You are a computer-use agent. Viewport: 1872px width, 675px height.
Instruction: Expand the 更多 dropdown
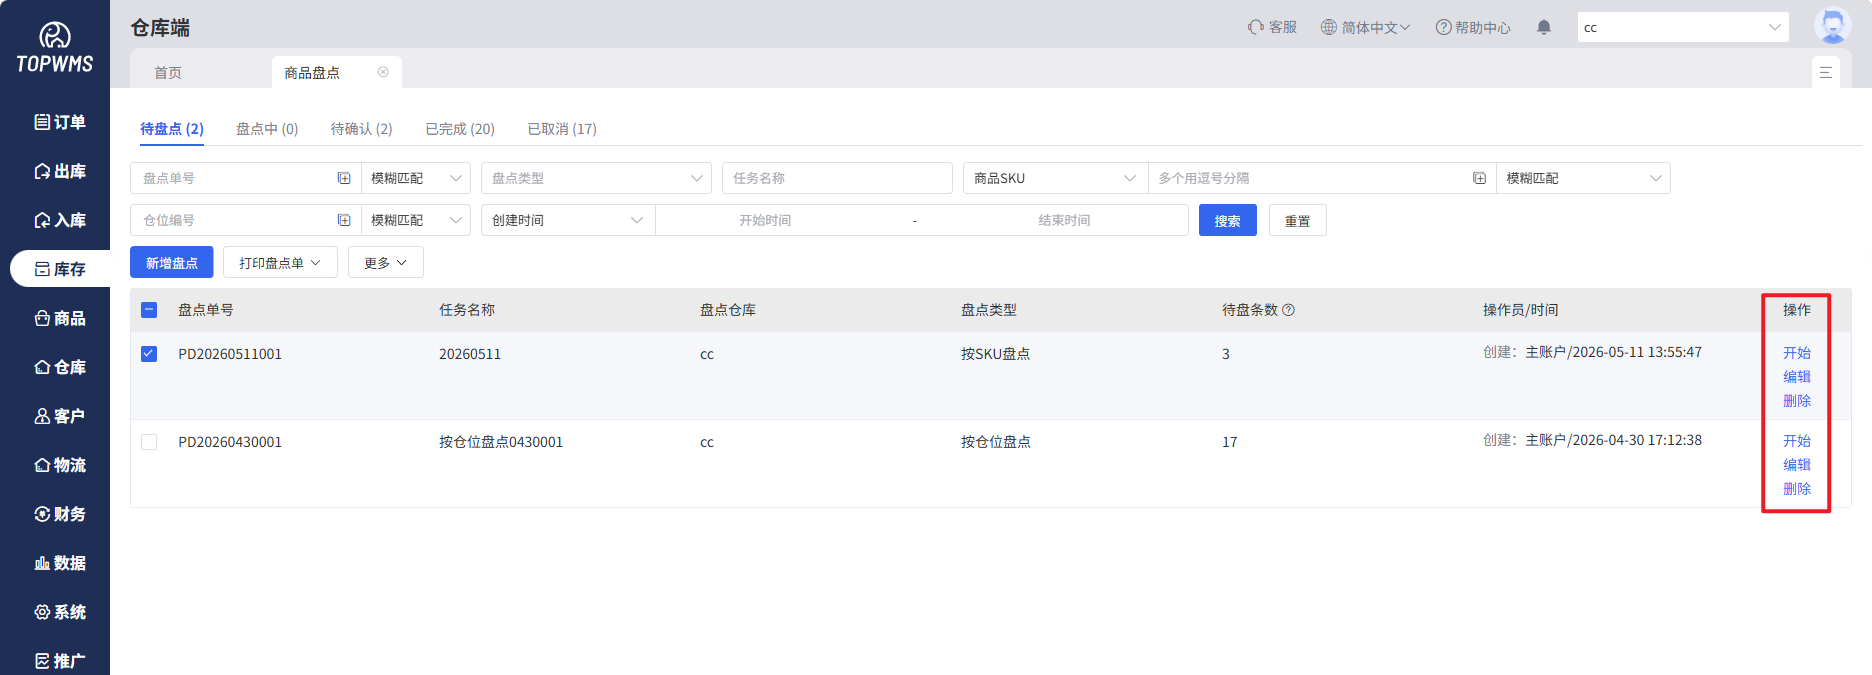coord(385,262)
